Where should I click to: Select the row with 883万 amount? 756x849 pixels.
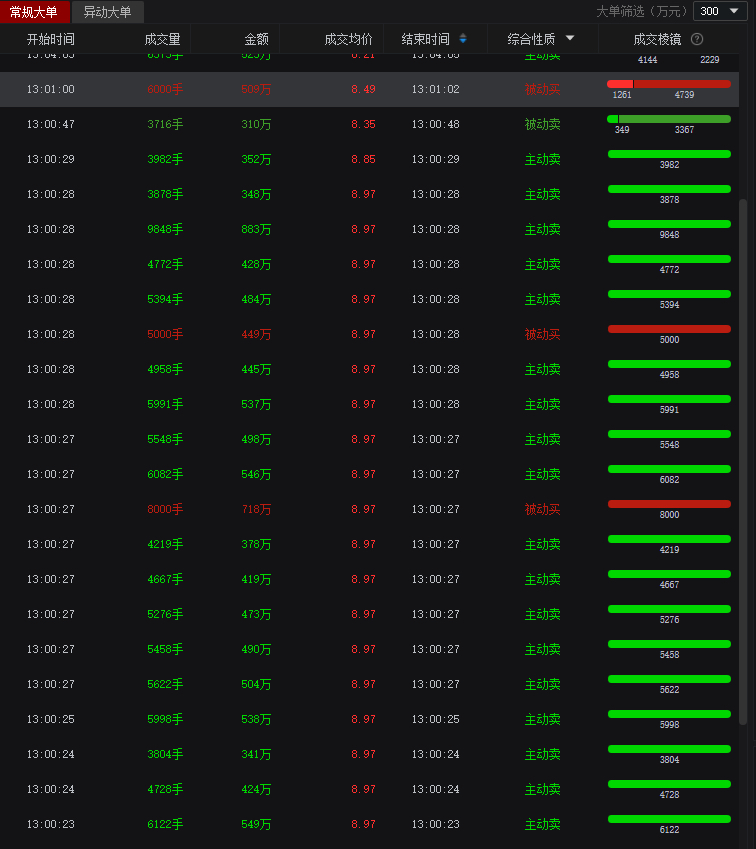tap(300, 229)
